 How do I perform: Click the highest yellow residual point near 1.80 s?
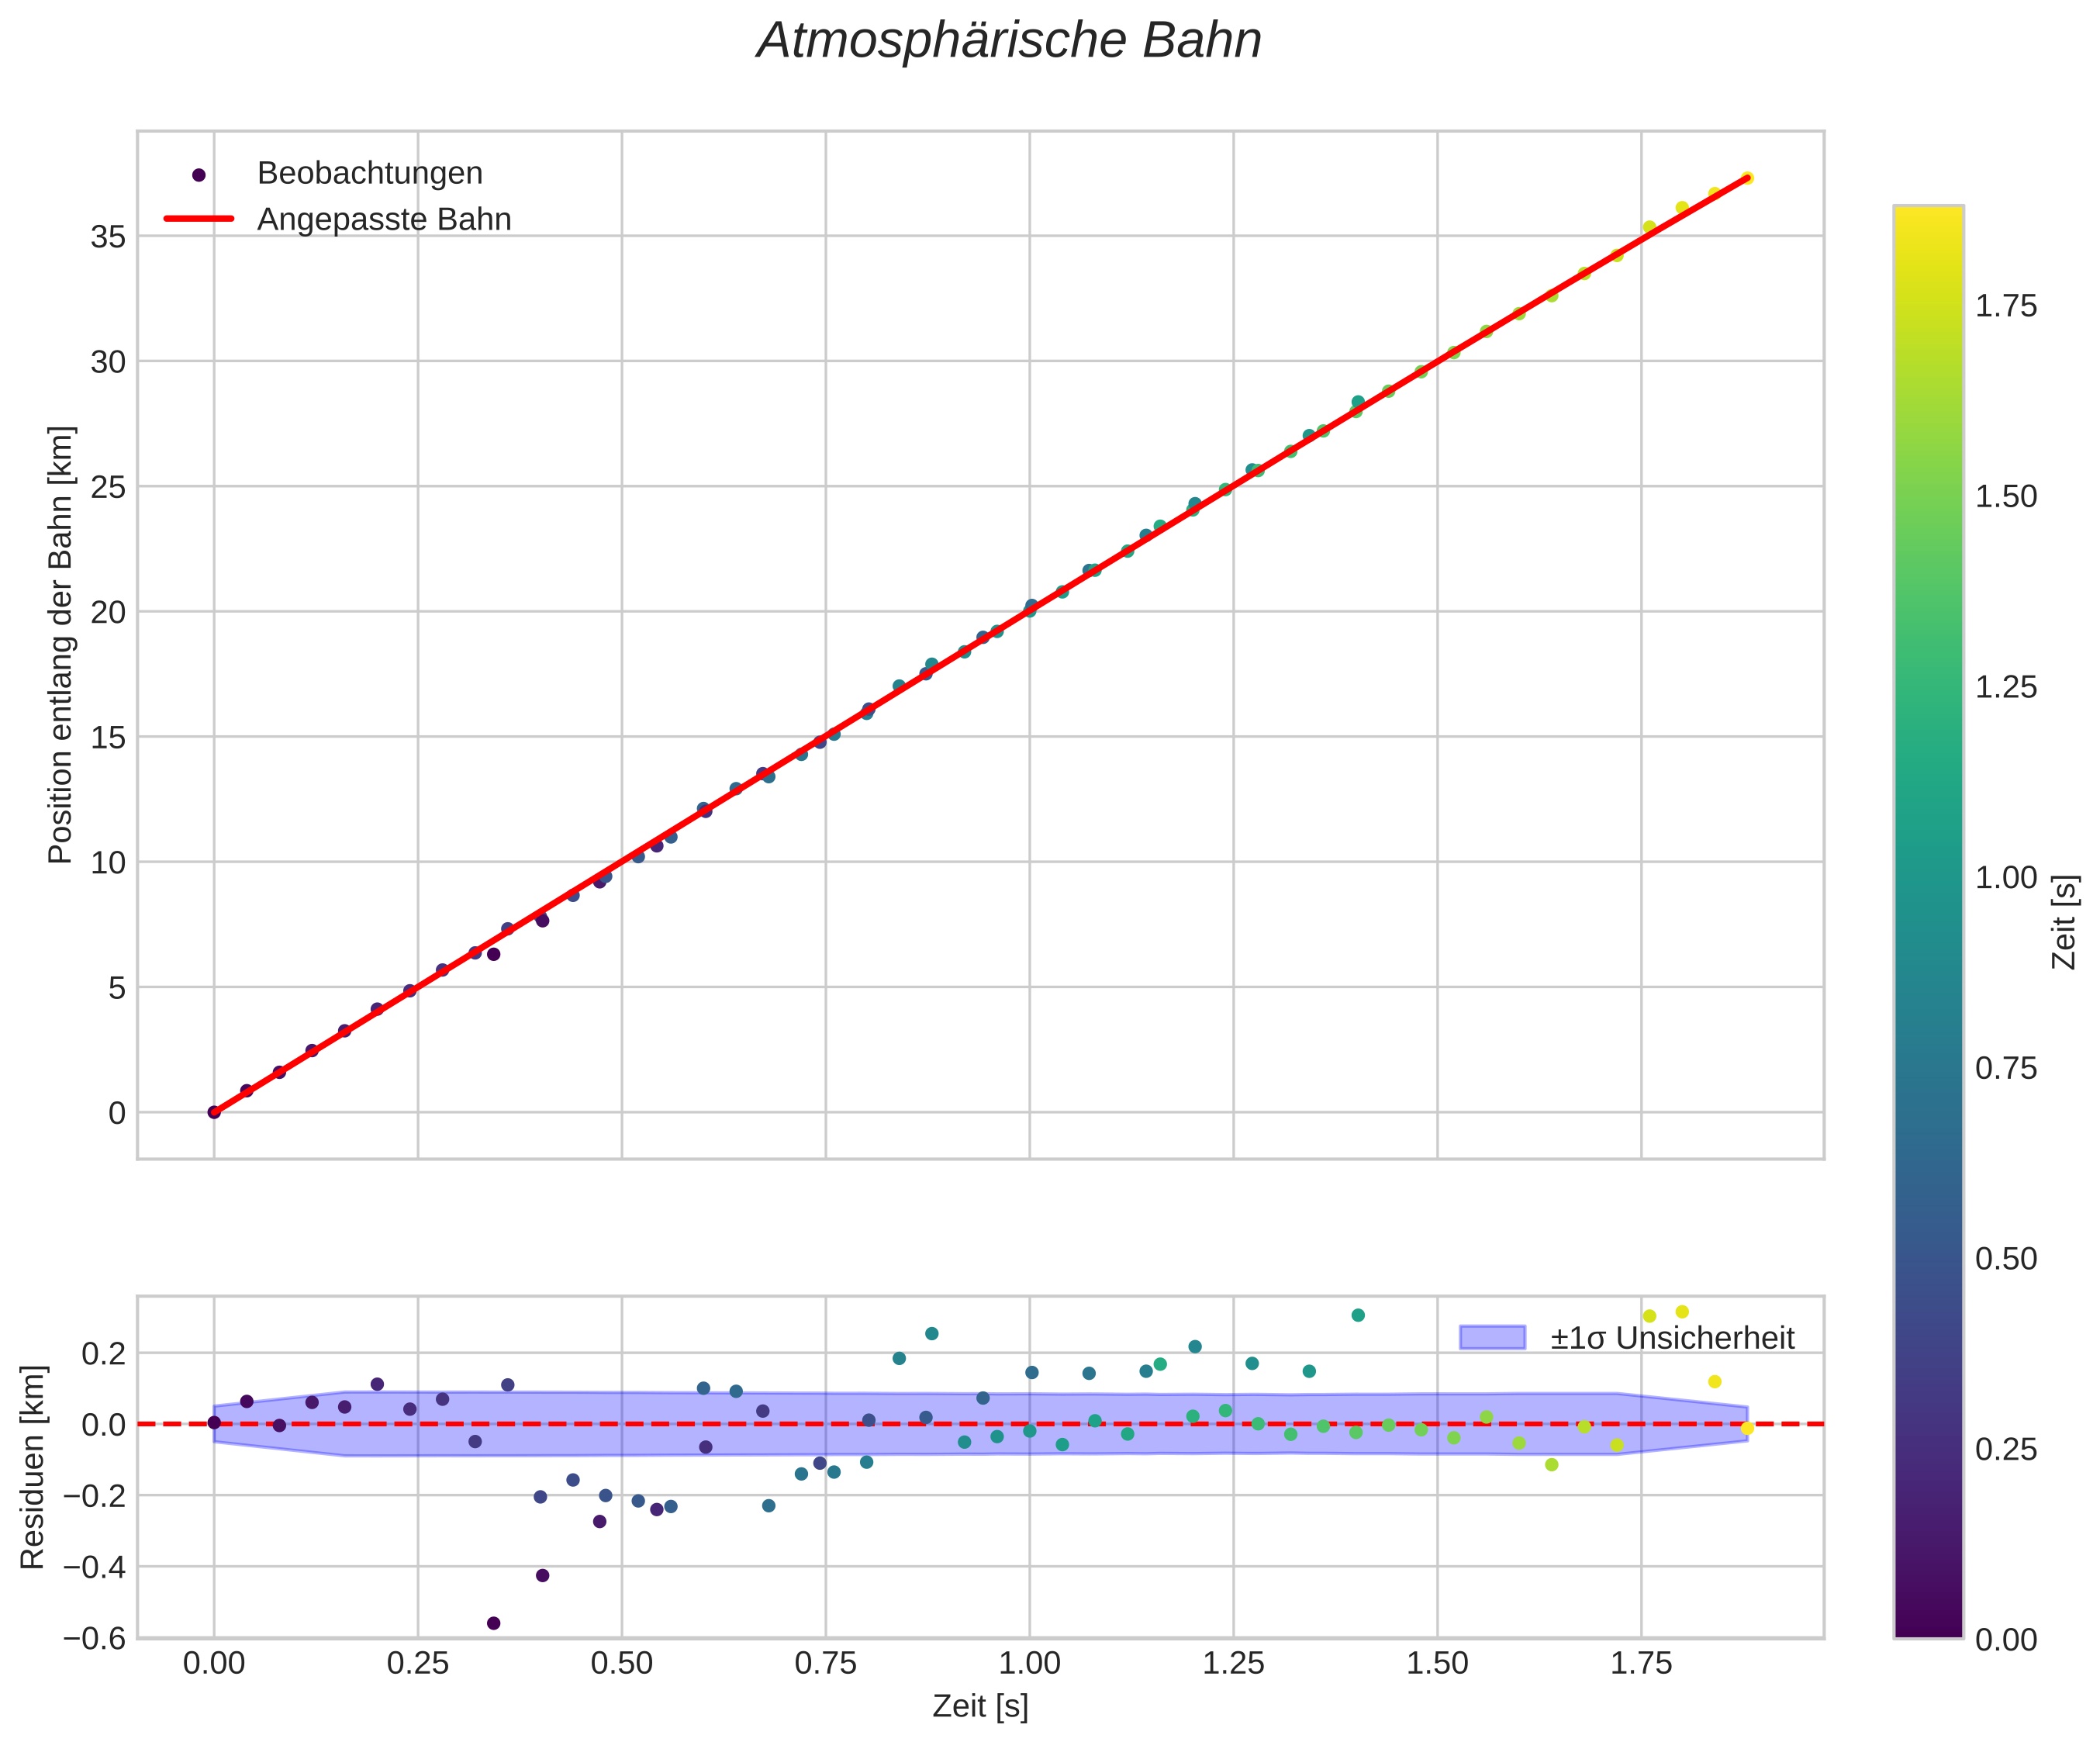click(1682, 1312)
